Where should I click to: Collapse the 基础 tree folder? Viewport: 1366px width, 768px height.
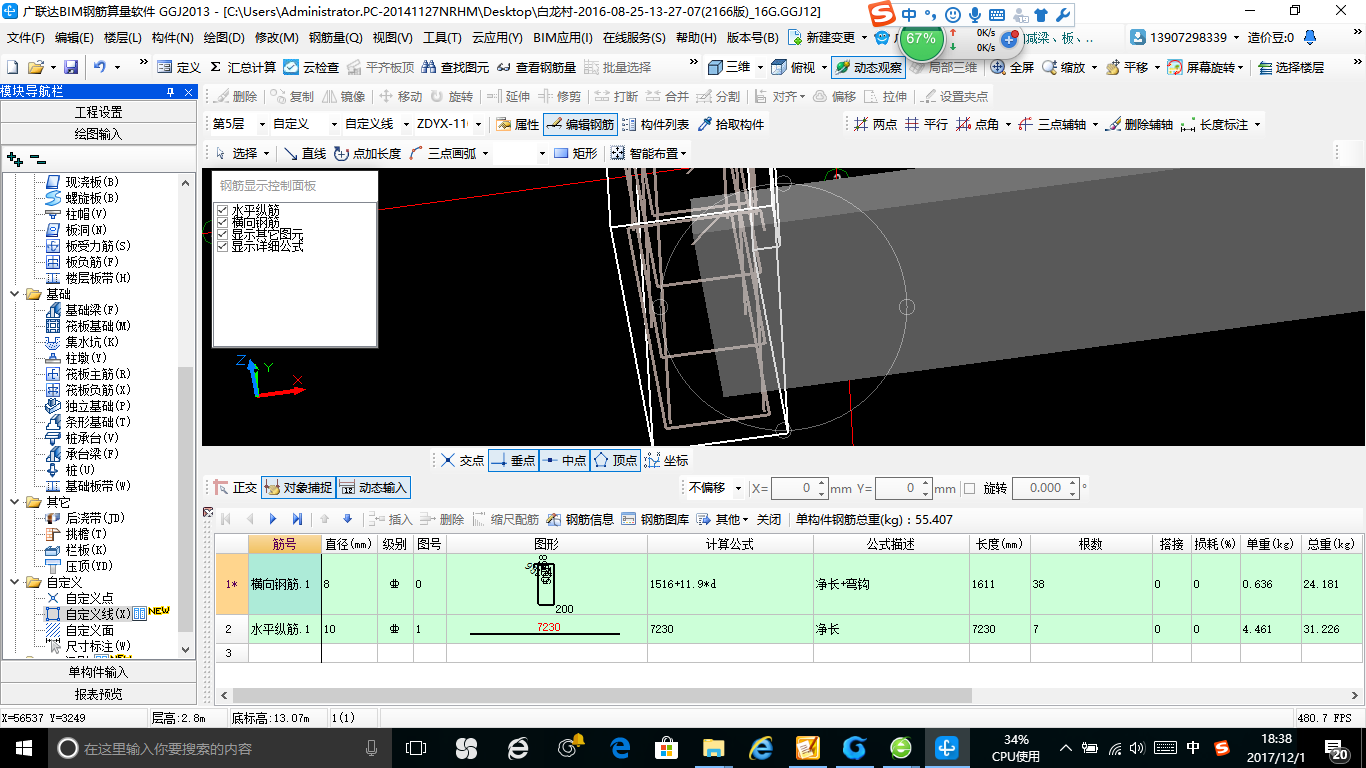click(15, 294)
